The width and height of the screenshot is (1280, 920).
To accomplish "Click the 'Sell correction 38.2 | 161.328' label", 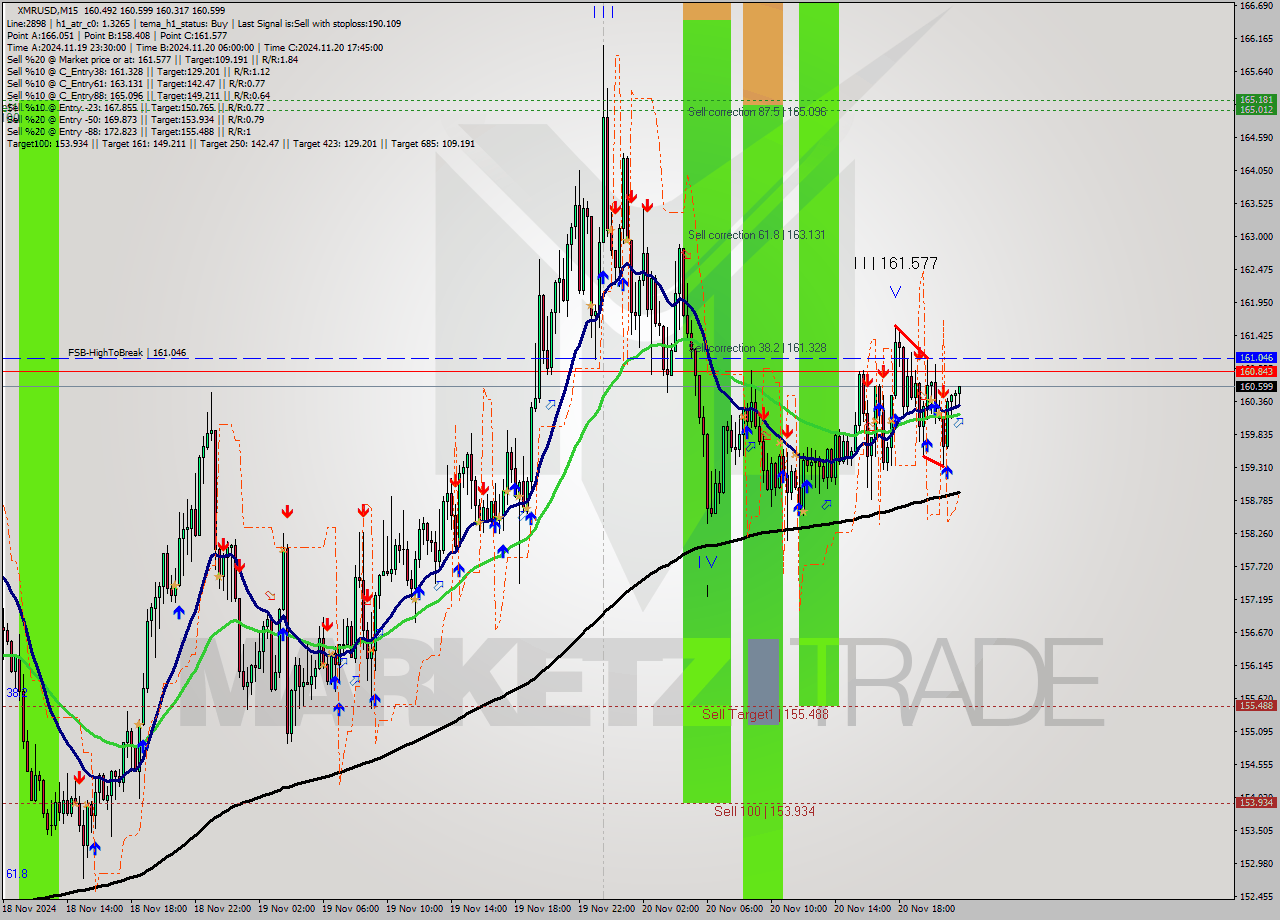I will 759,348.
